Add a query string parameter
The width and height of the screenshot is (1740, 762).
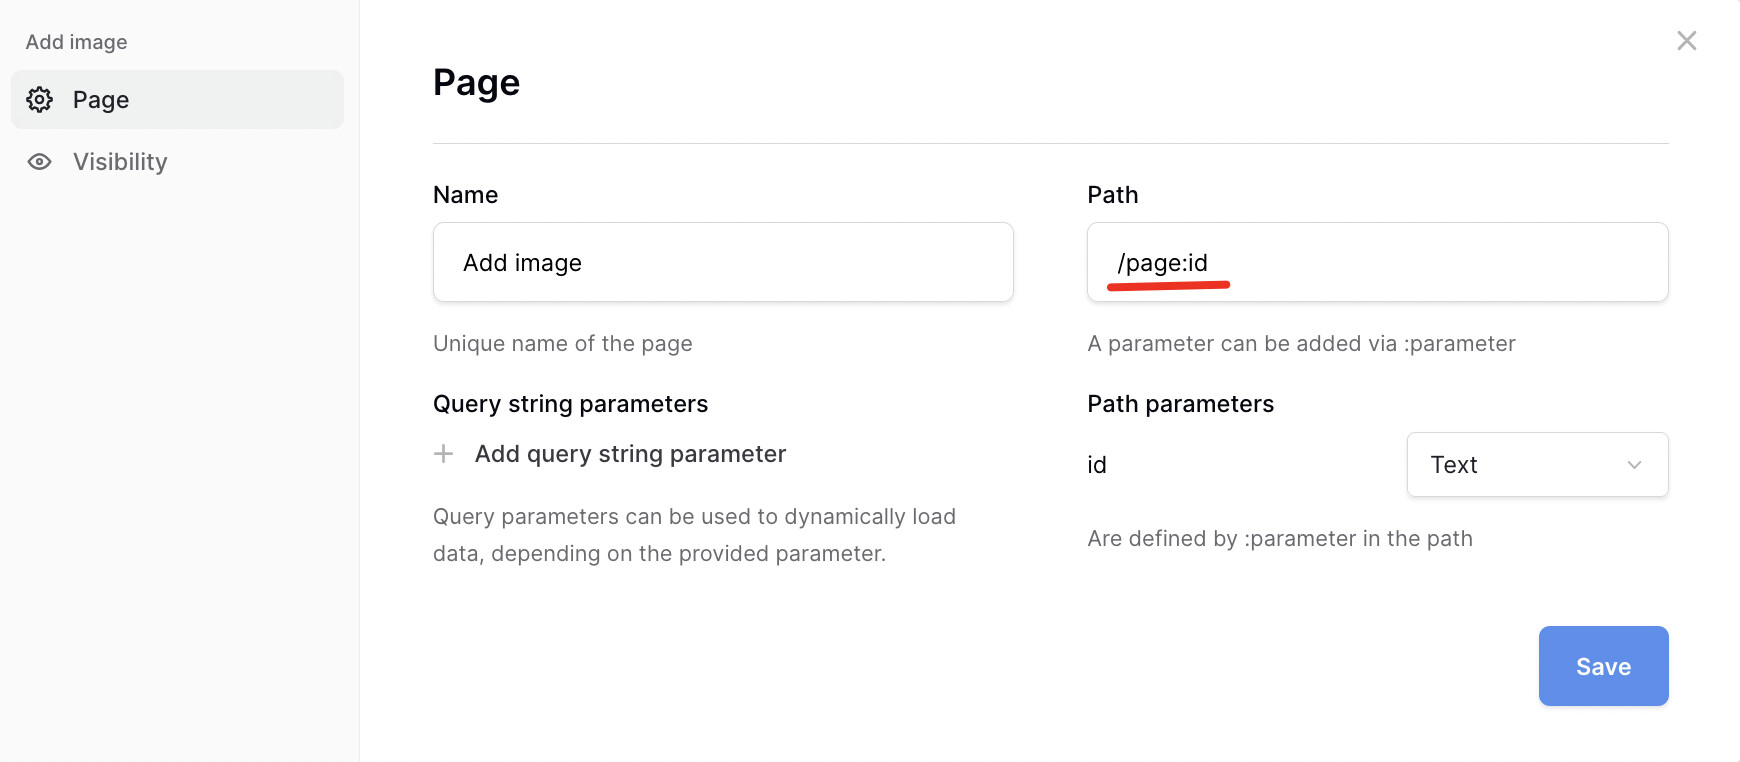[x=630, y=454]
